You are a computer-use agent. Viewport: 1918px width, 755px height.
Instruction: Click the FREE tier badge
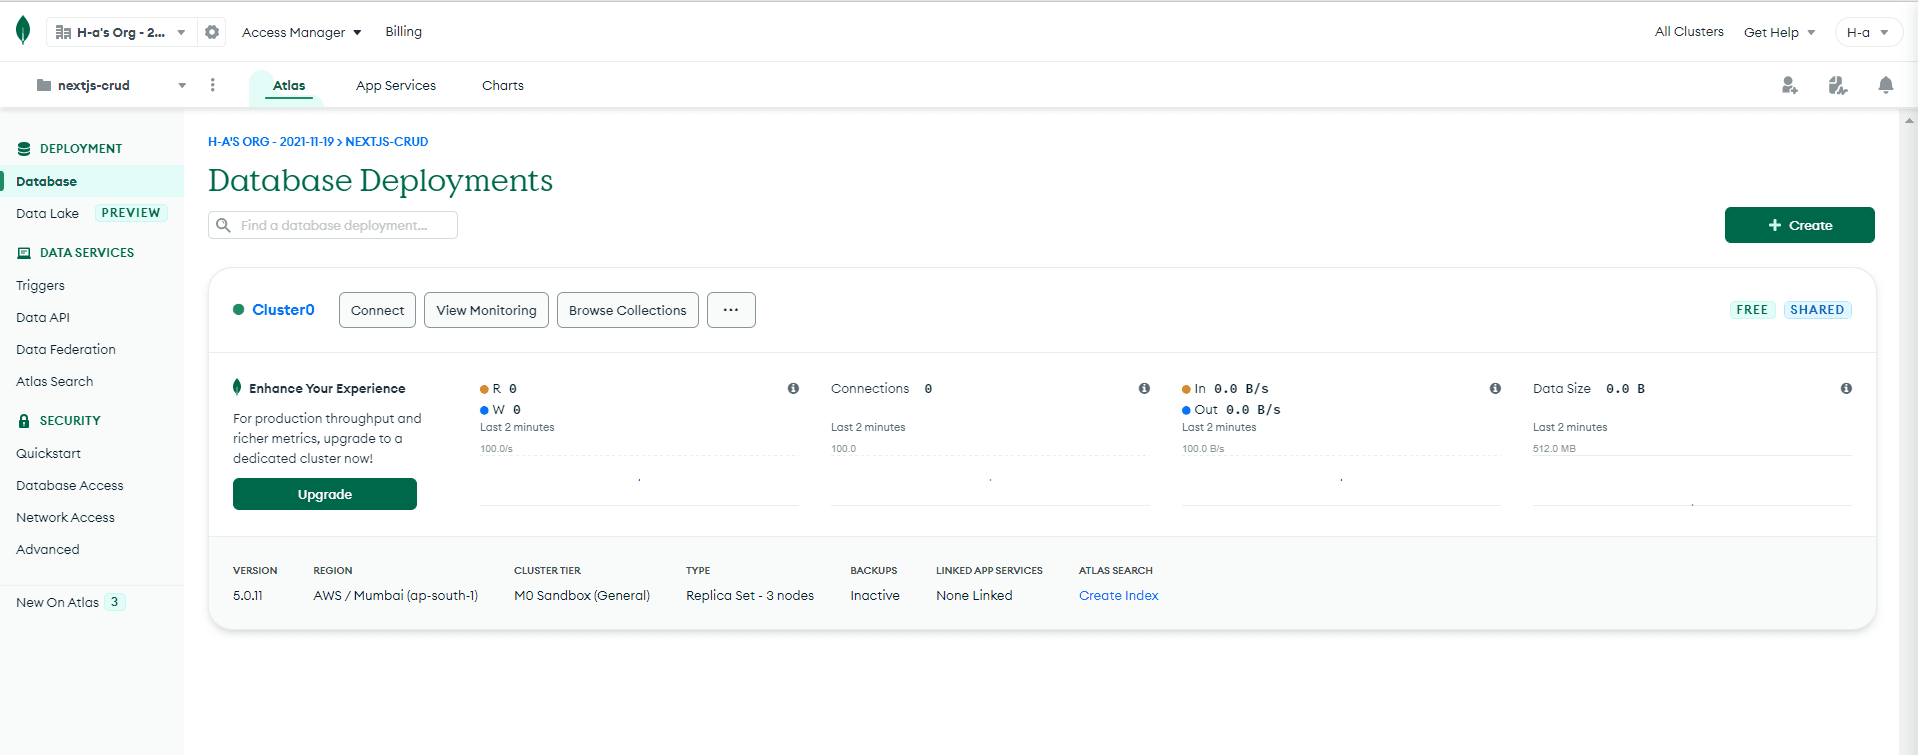(1752, 310)
